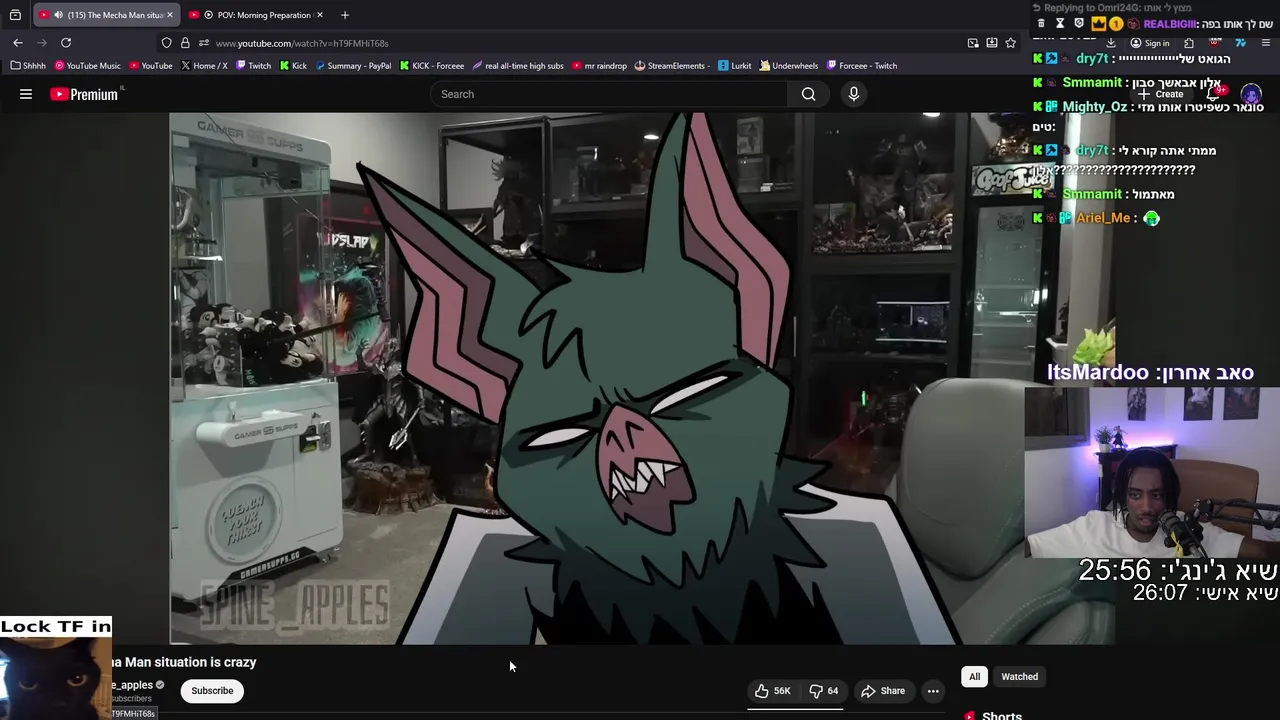Open real all-time high subs bookmark
Screen dimensions: 1280x720
(x=518, y=66)
